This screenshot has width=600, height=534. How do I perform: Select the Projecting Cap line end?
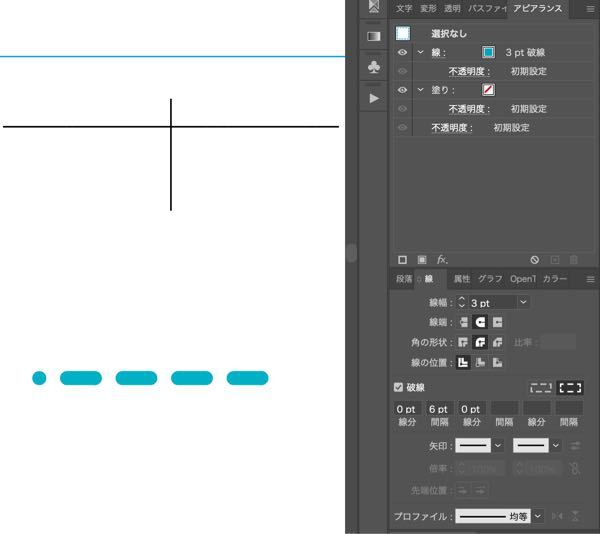(x=497, y=322)
